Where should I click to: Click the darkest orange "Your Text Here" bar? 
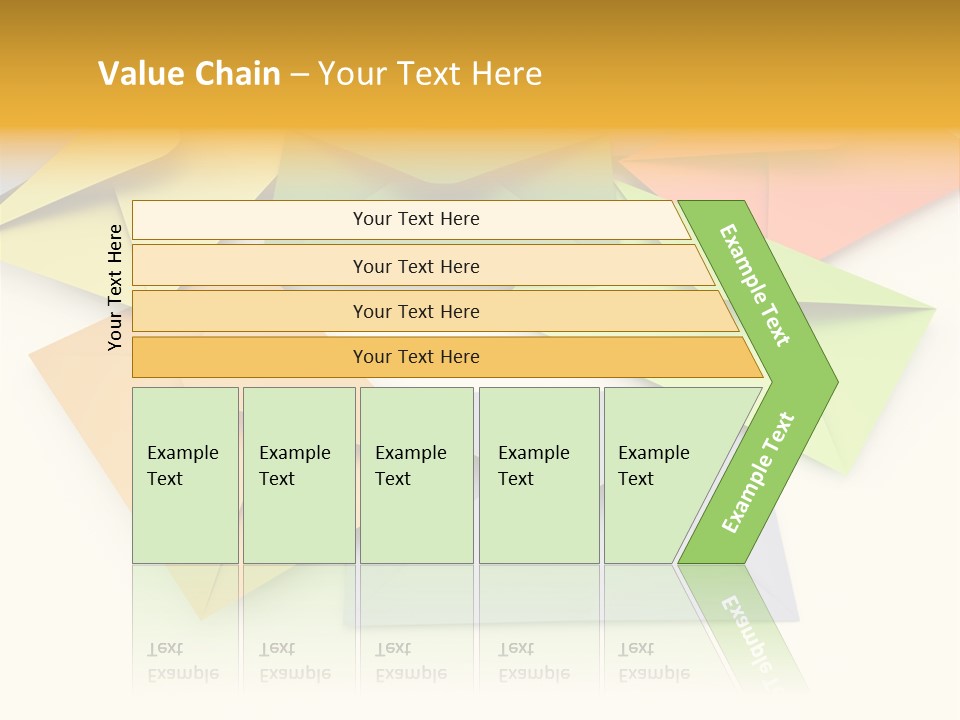[x=416, y=357]
